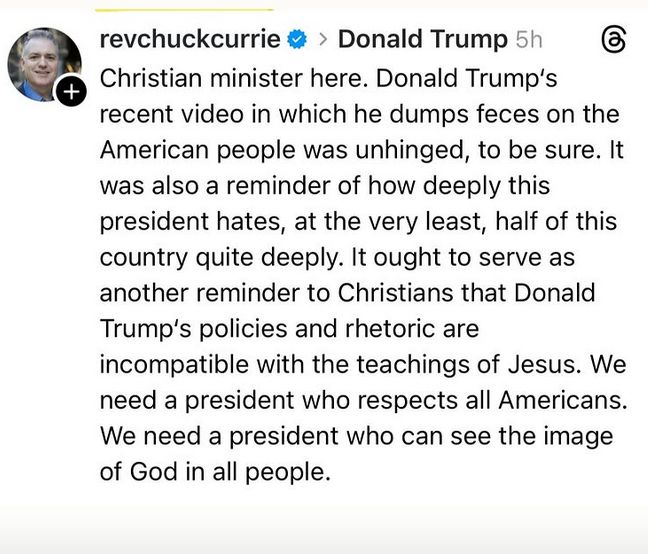Click the line 'Trump's policies and rhetoric are'
The image size is (648, 554).
click(x=289, y=329)
